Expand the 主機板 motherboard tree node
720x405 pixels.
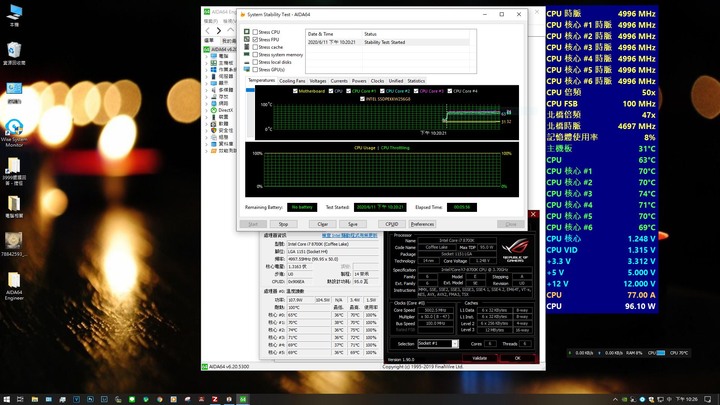point(206,63)
